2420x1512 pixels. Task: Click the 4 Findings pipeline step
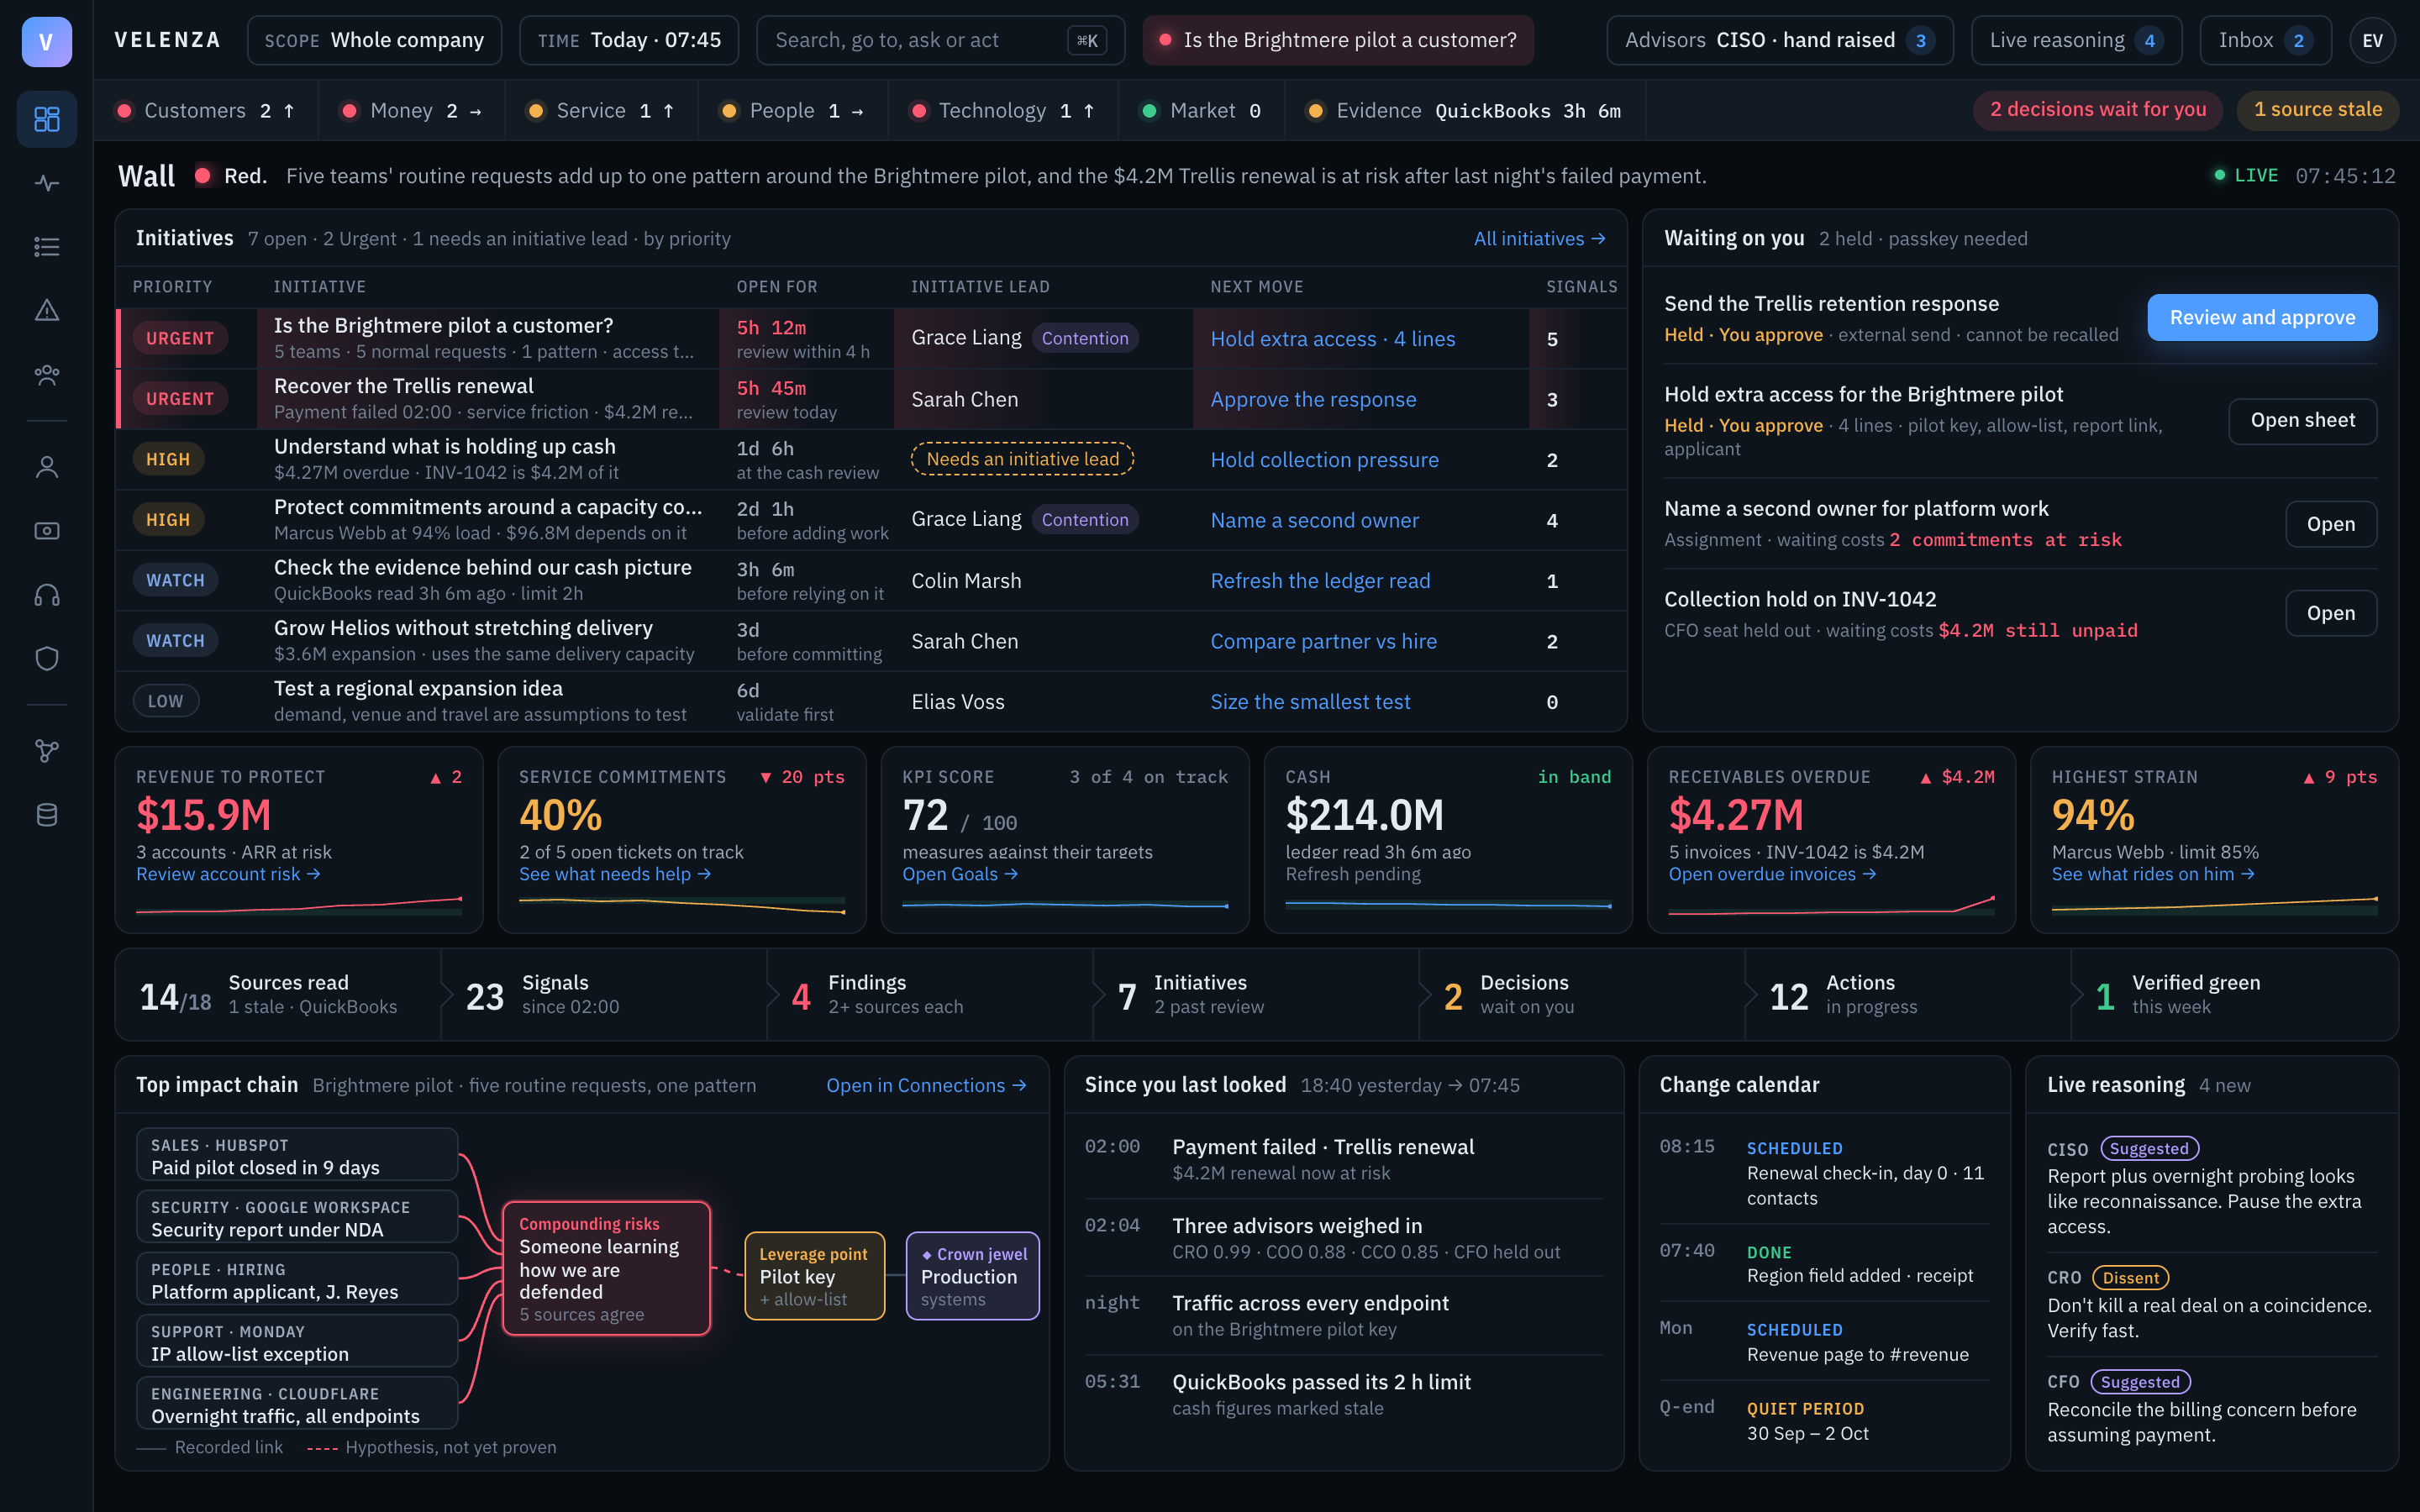[930, 995]
